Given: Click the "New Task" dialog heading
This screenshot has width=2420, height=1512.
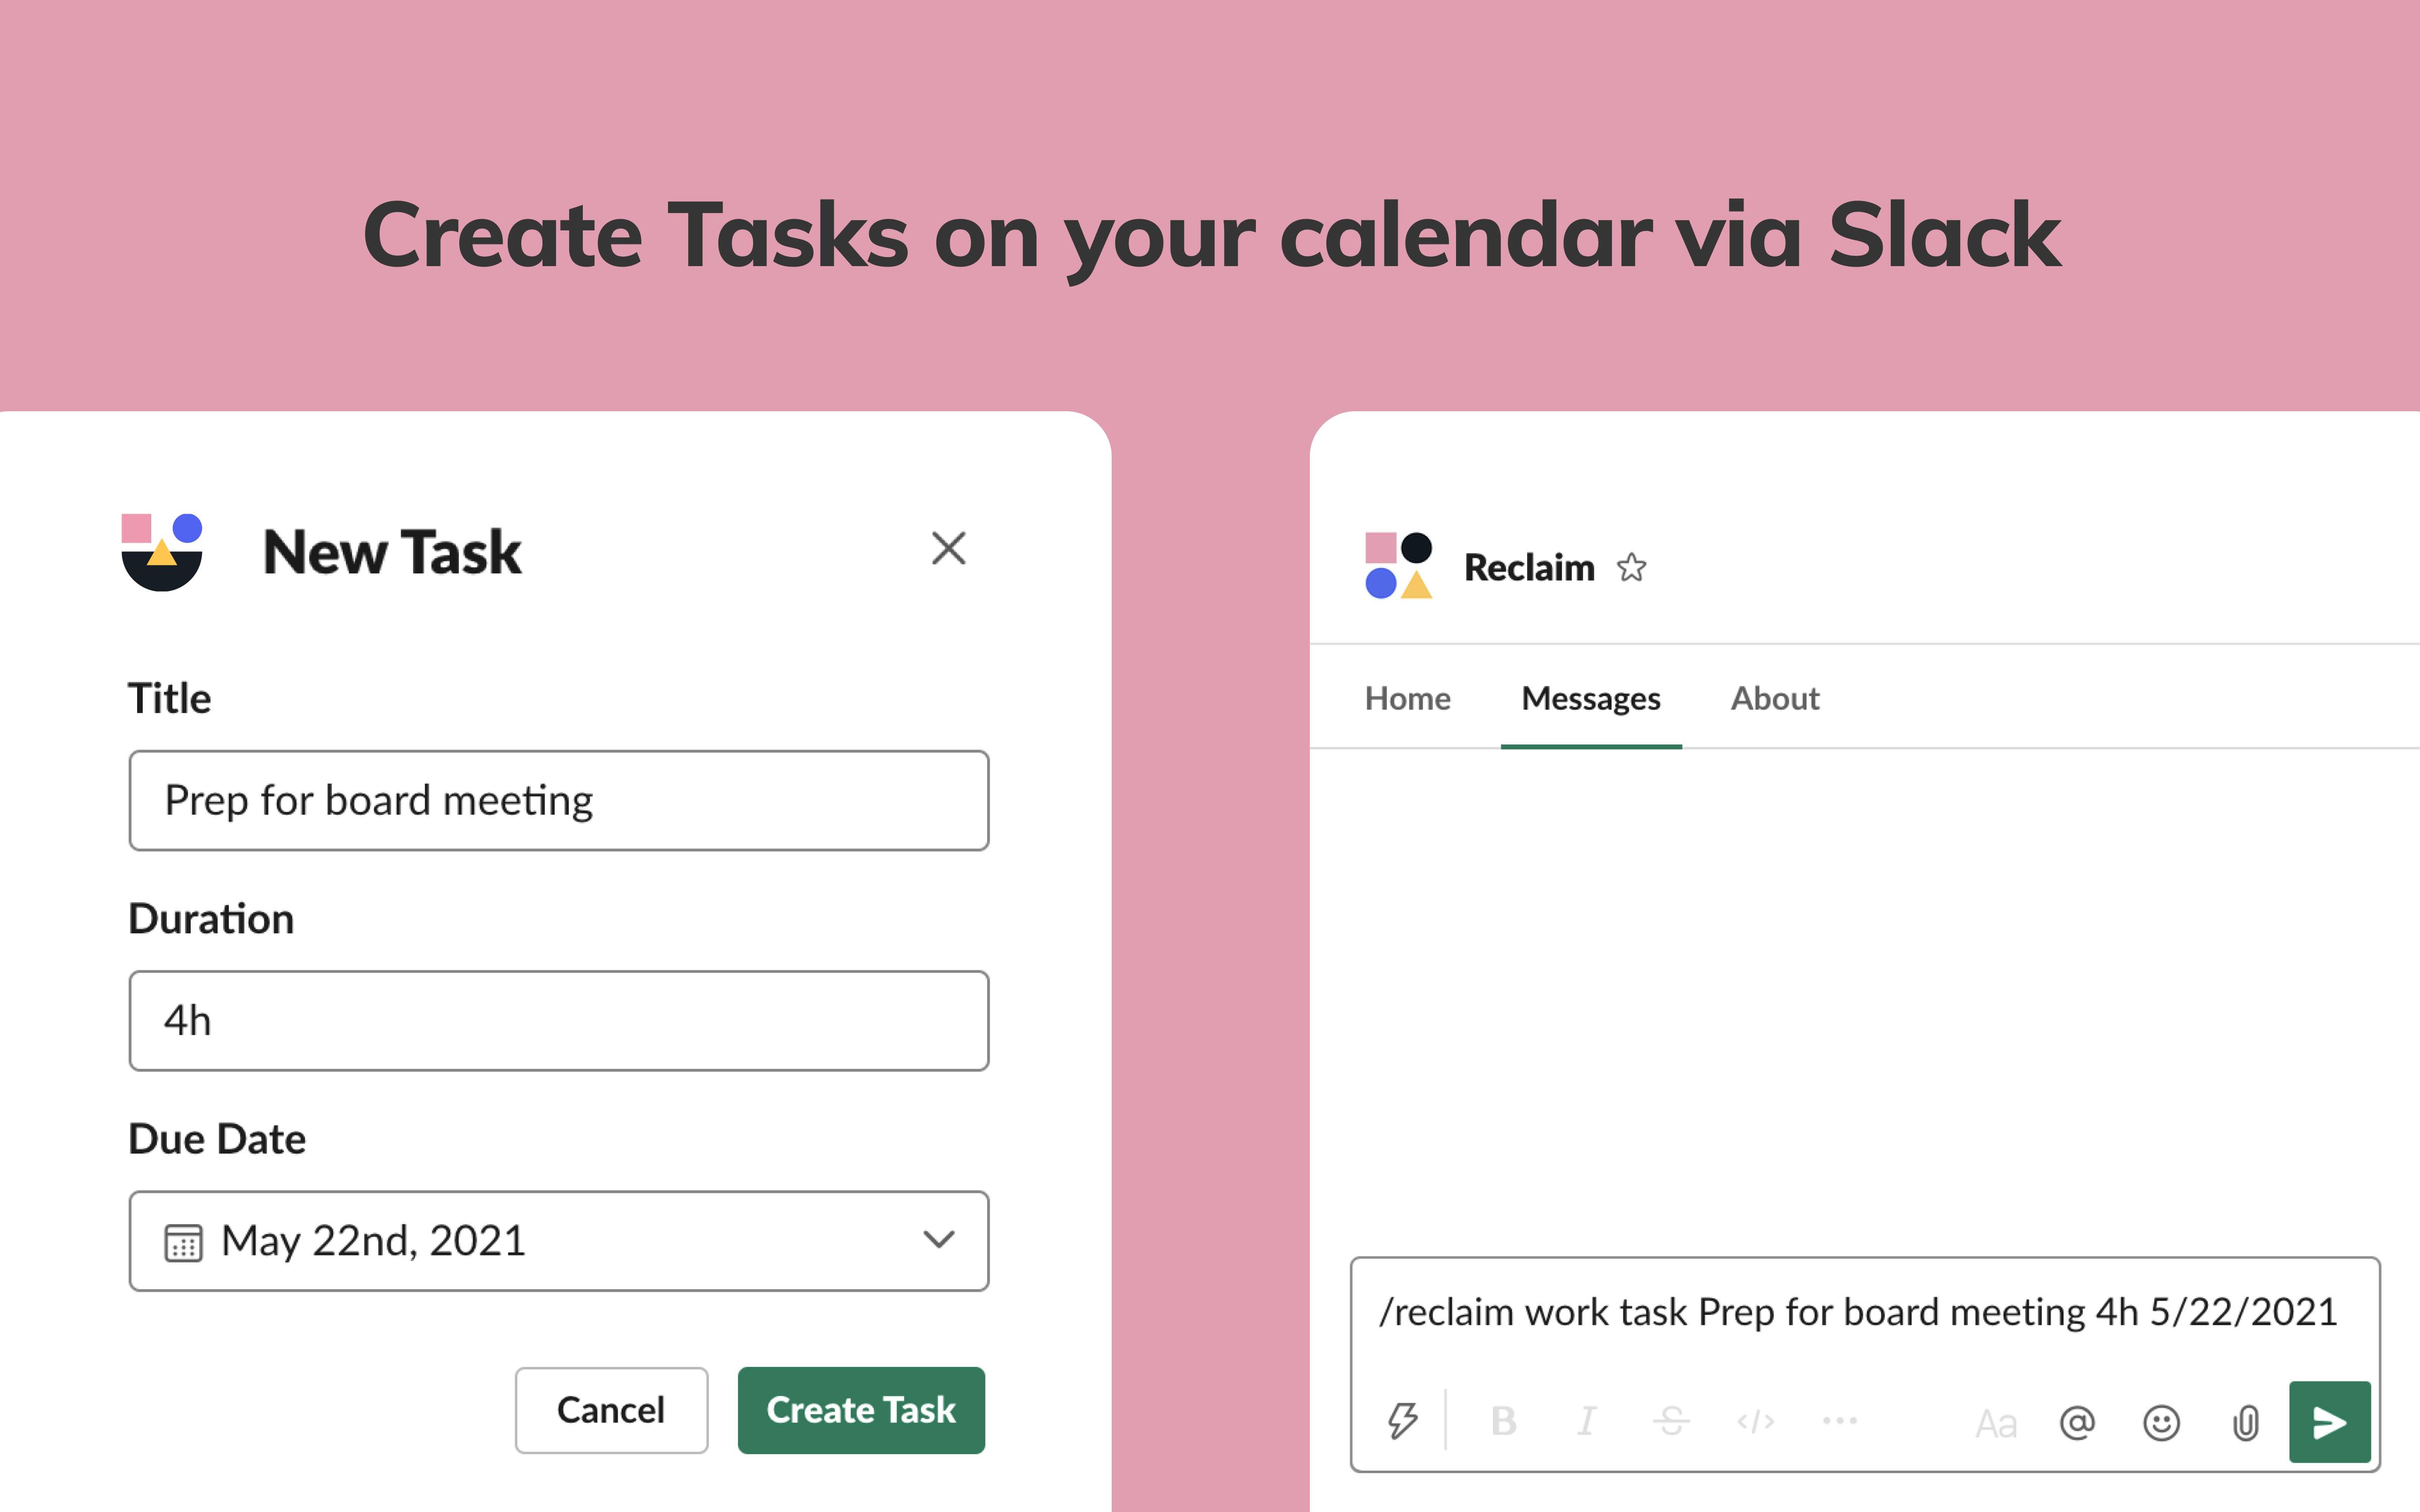Looking at the screenshot, I should pyautogui.click(x=392, y=552).
